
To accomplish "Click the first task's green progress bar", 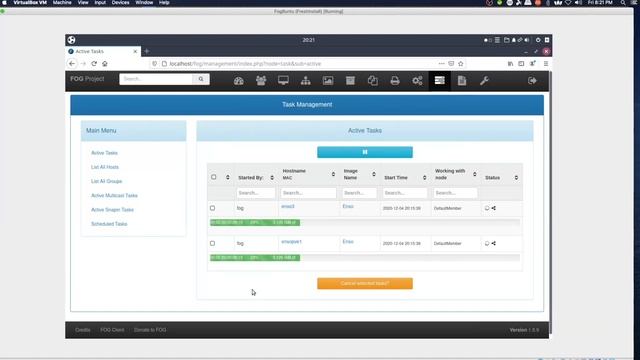I will pos(255,222).
